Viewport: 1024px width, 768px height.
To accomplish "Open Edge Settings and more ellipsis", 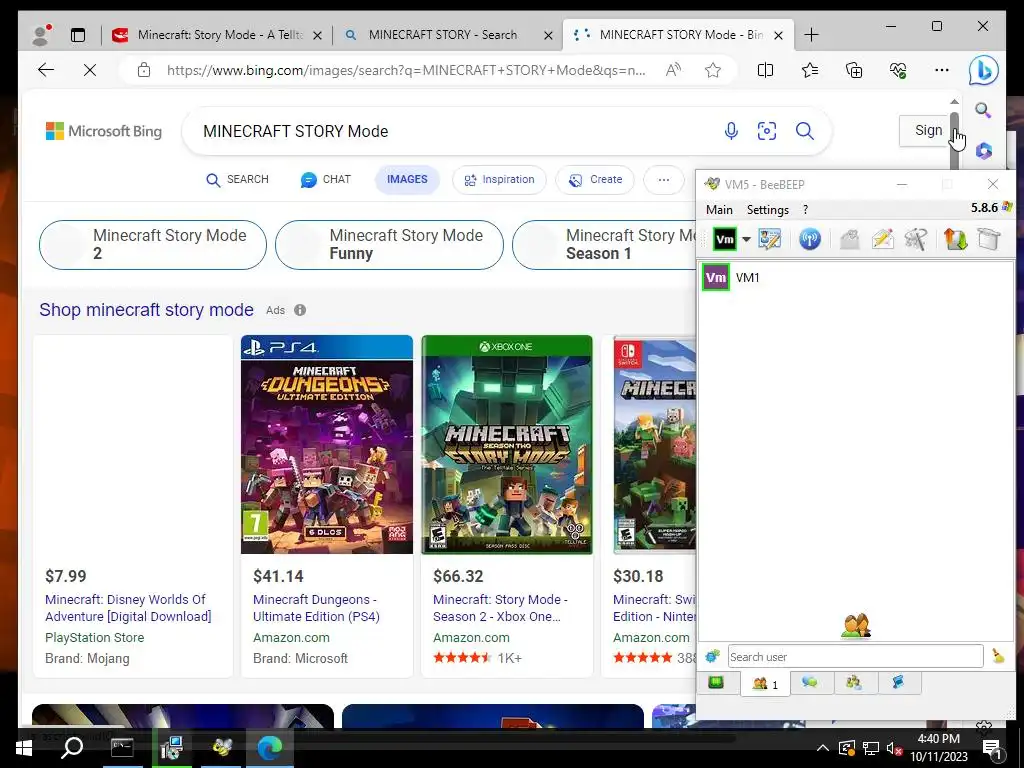I will pyautogui.click(x=942, y=70).
